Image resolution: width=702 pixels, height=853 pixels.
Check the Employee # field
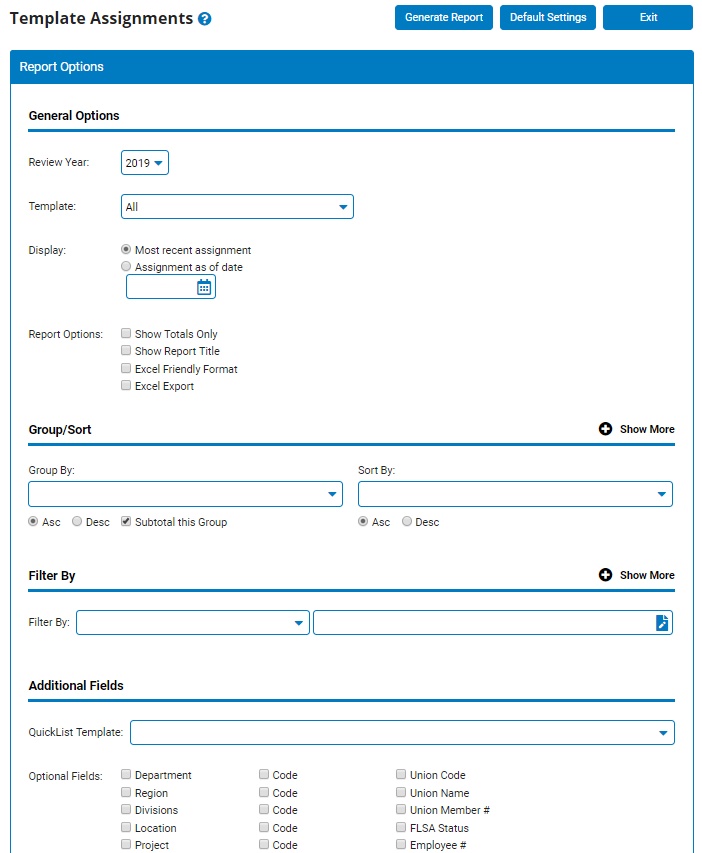point(401,844)
